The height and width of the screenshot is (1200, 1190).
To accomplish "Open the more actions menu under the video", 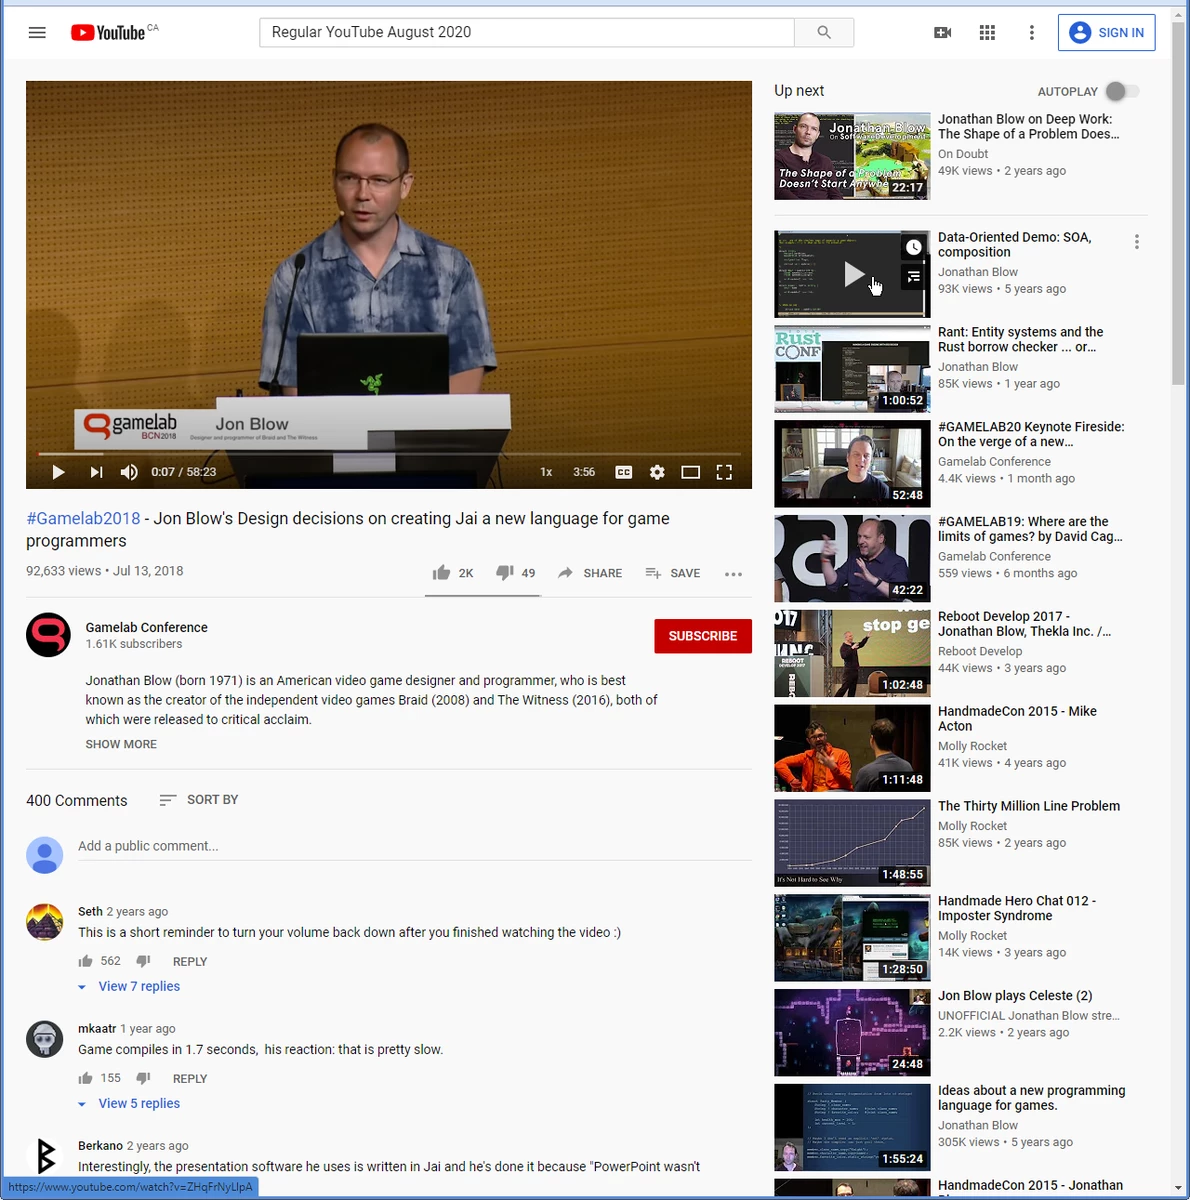I will pos(733,574).
